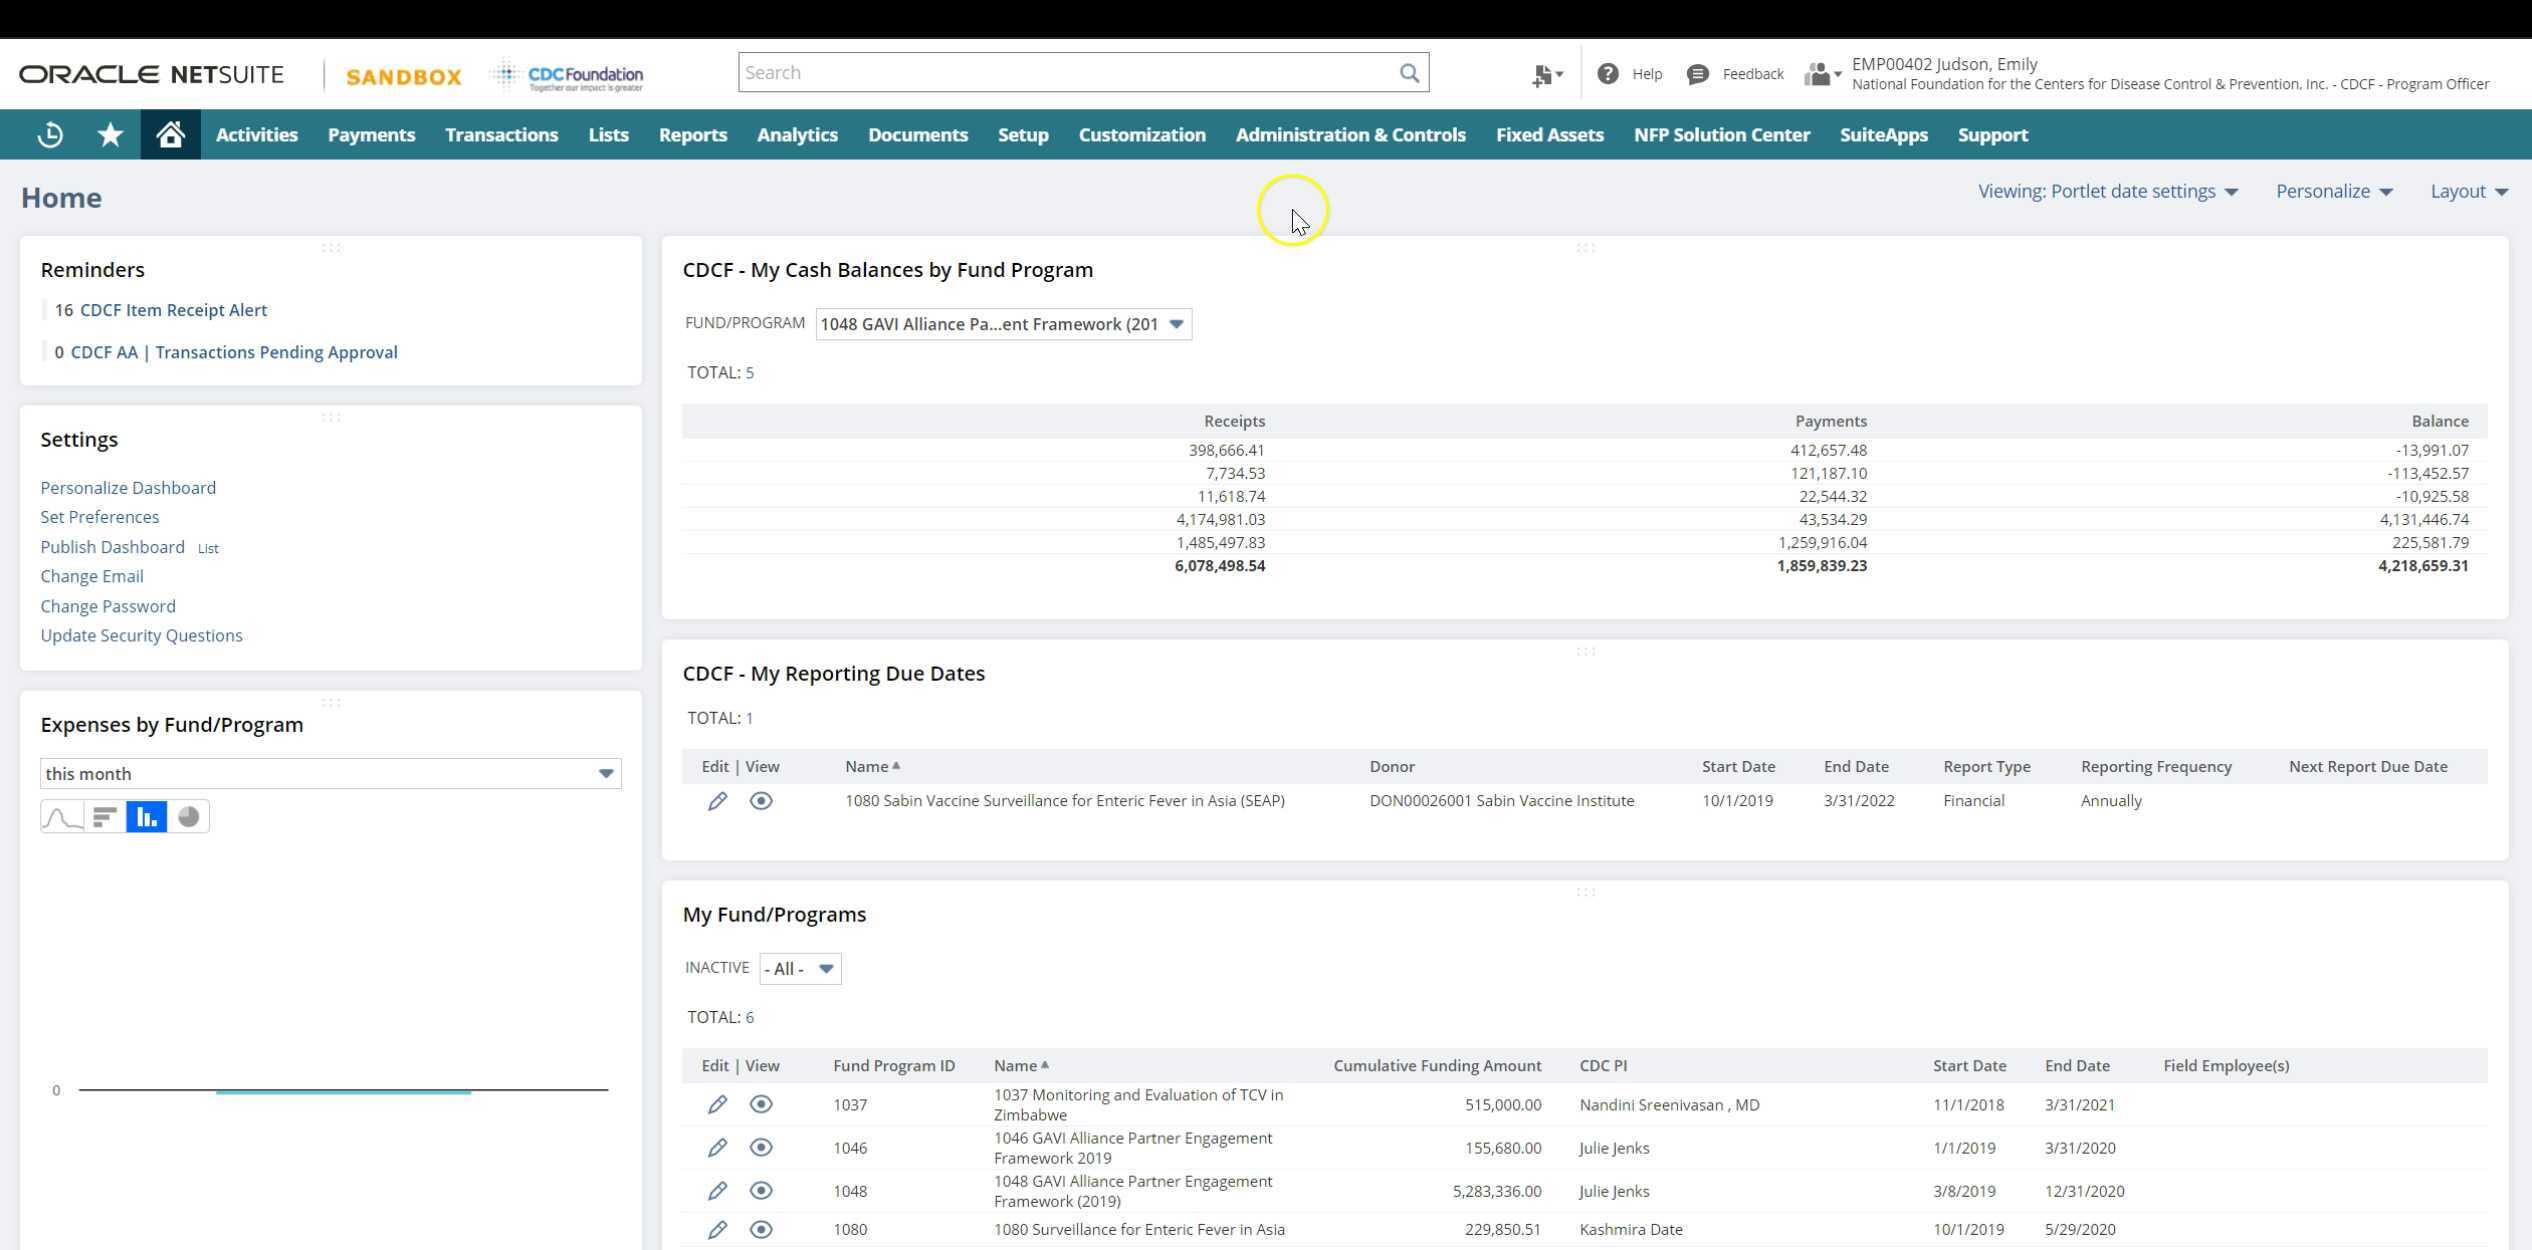2532x1250 pixels.
Task: Click the Home dashboard icon
Action: 170,134
